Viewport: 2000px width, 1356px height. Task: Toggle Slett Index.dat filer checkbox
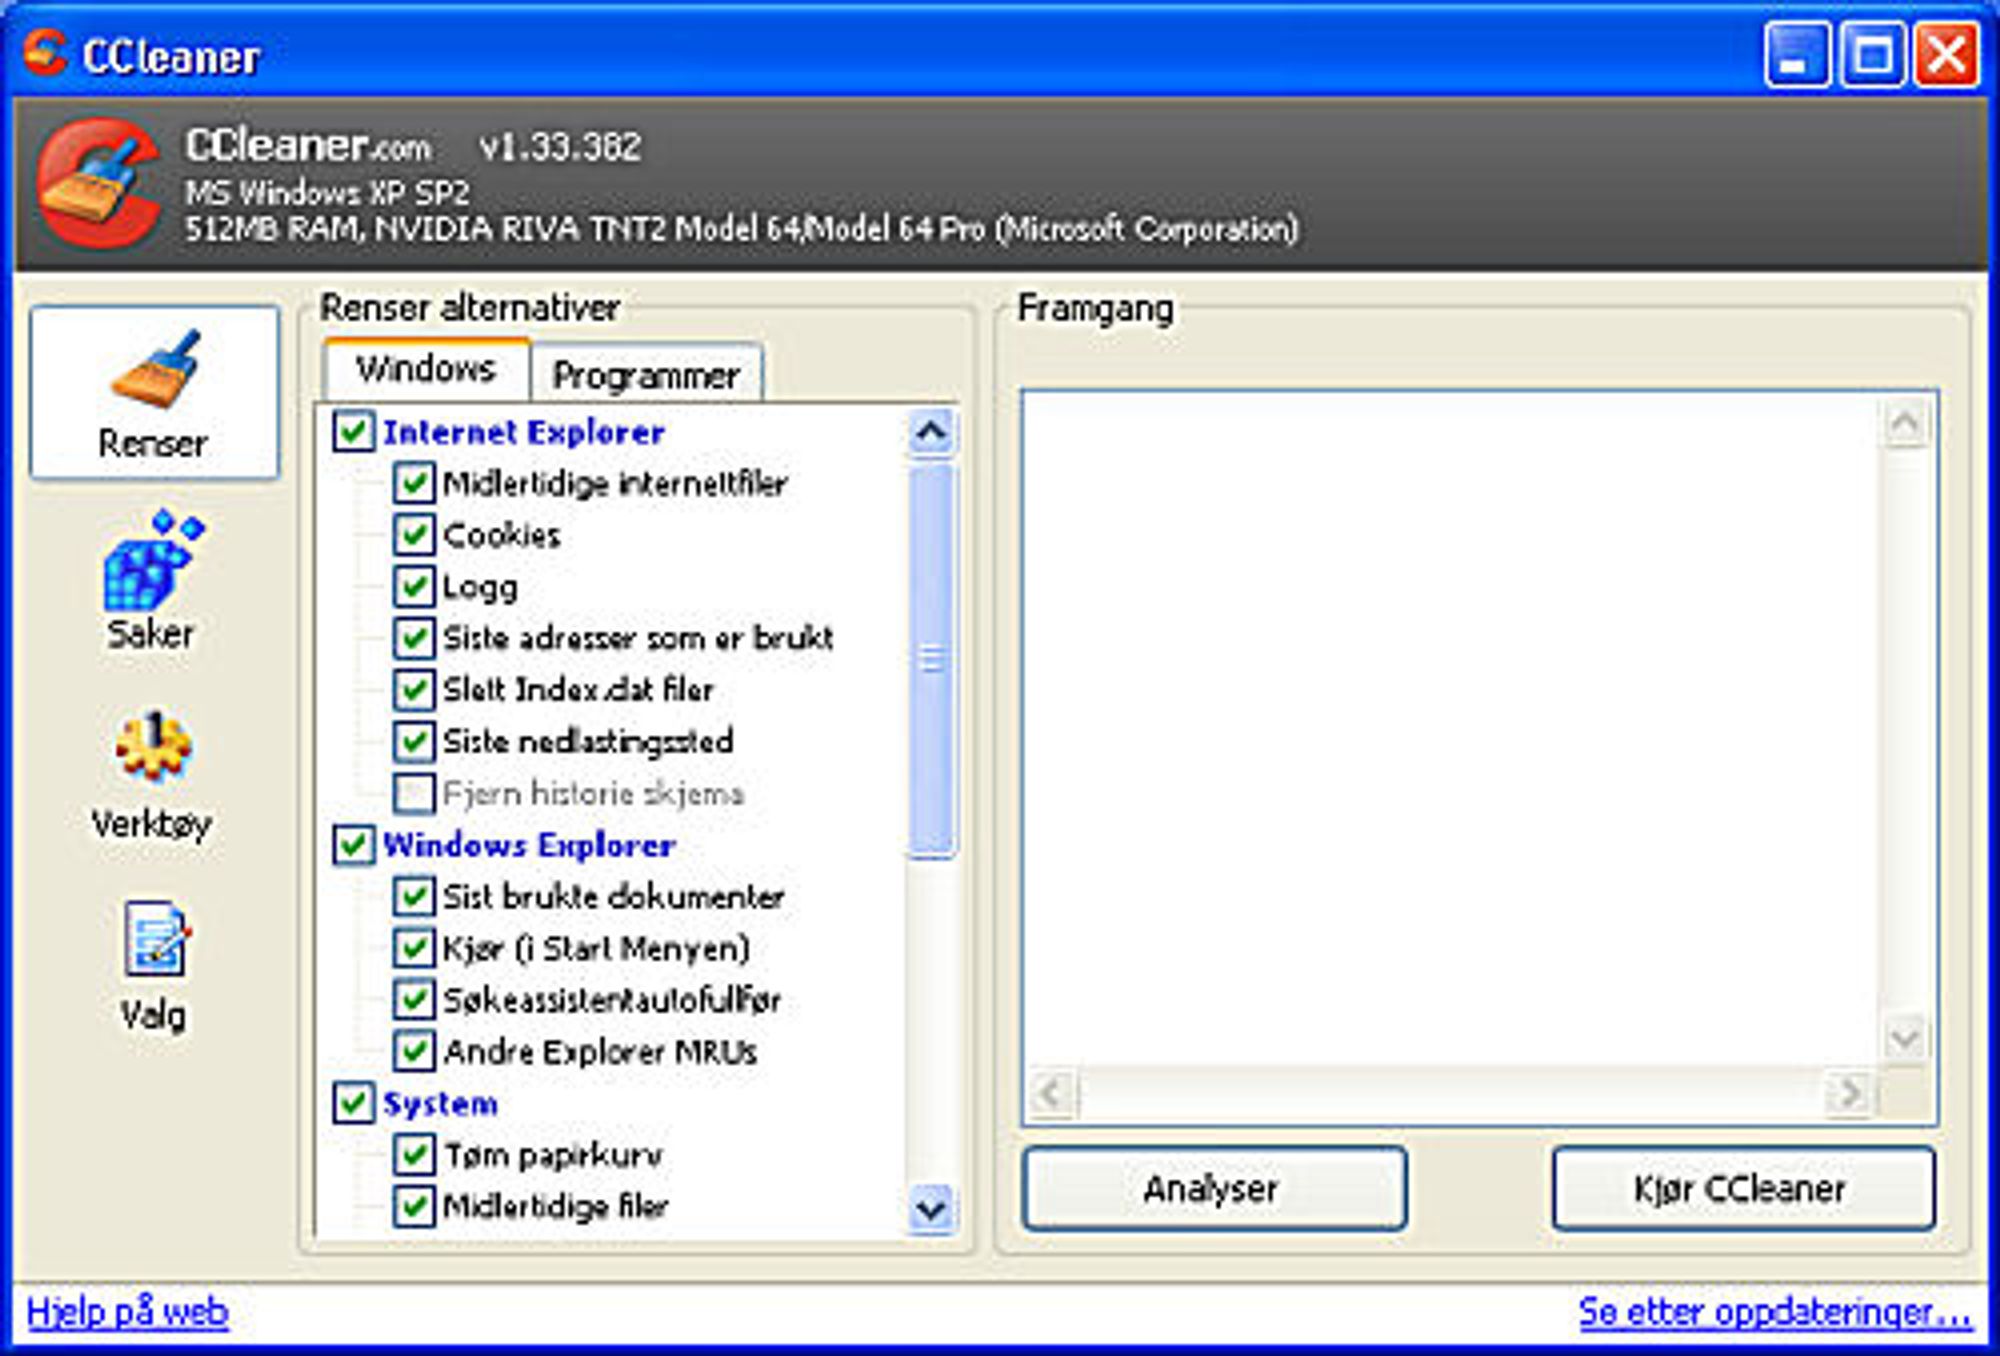[x=414, y=689]
